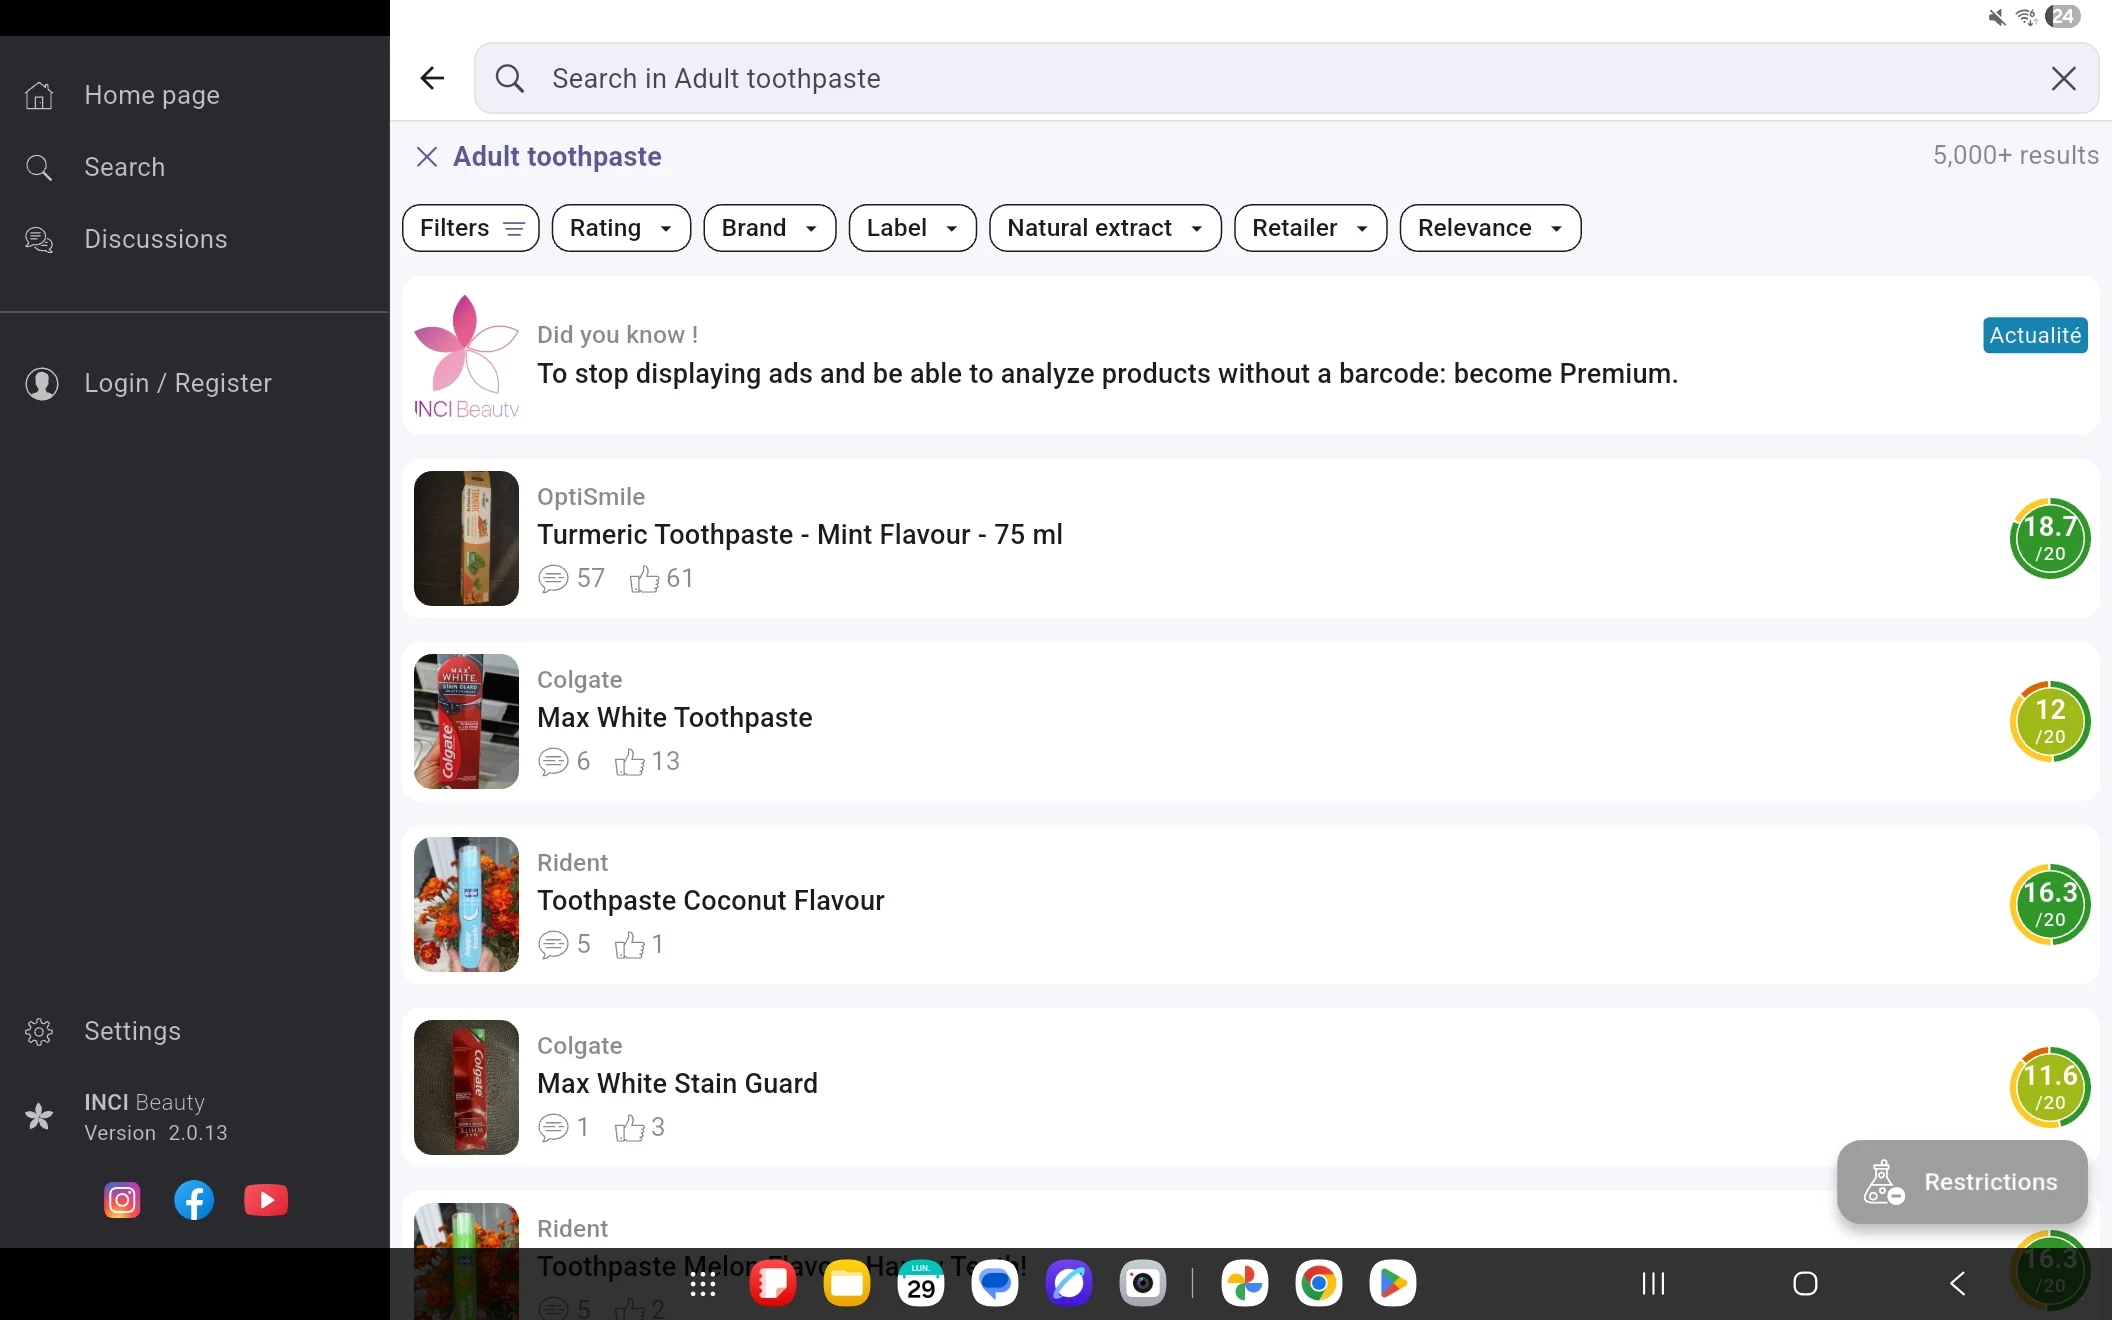Viewport: 2112px width, 1320px height.
Task: Click the Restrictions floating button
Action: click(1961, 1182)
